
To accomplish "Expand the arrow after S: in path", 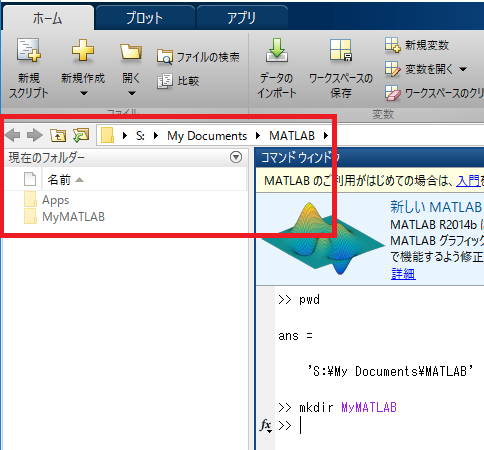I will pyautogui.click(x=156, y=136).
